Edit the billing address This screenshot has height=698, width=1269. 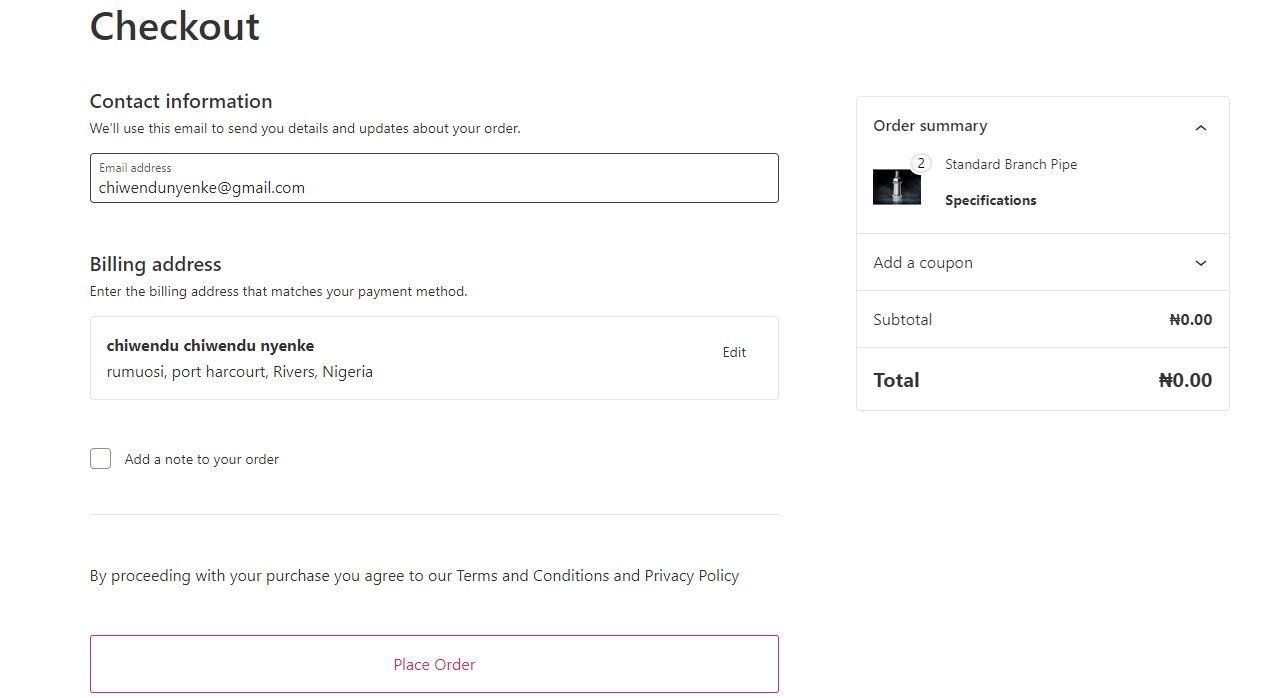point(734,352)
